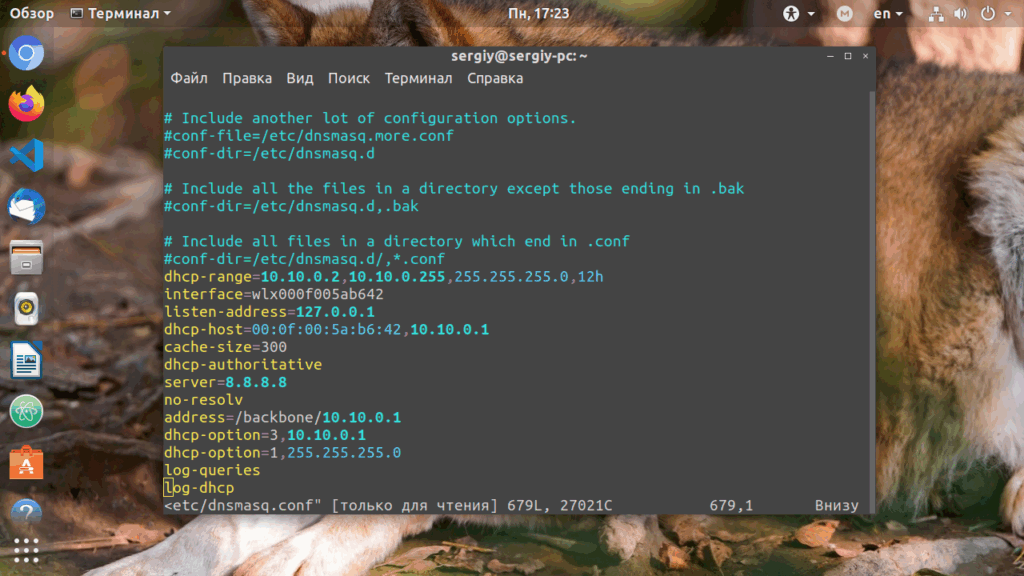Open the clock showing Пн, 17:23
Image resolution: width=1024 pixels, height=576 pixels.
(538, 13)
